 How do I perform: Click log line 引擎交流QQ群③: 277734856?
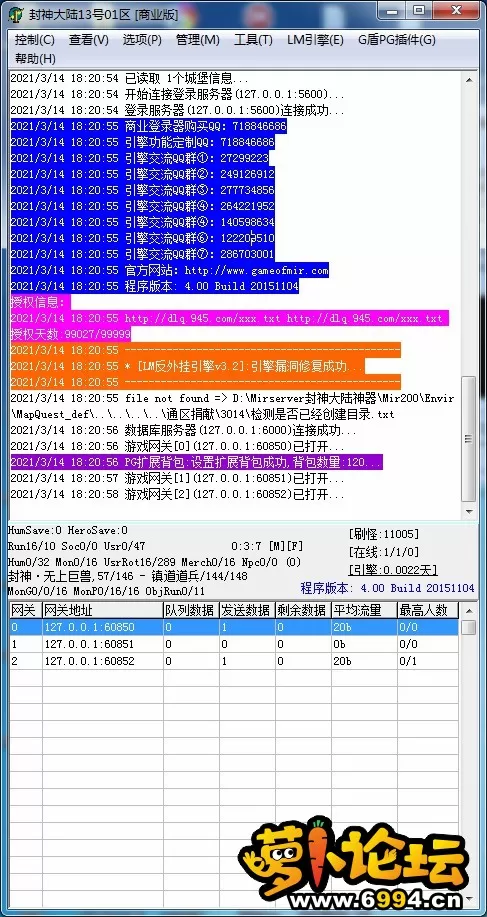point(143,190)
